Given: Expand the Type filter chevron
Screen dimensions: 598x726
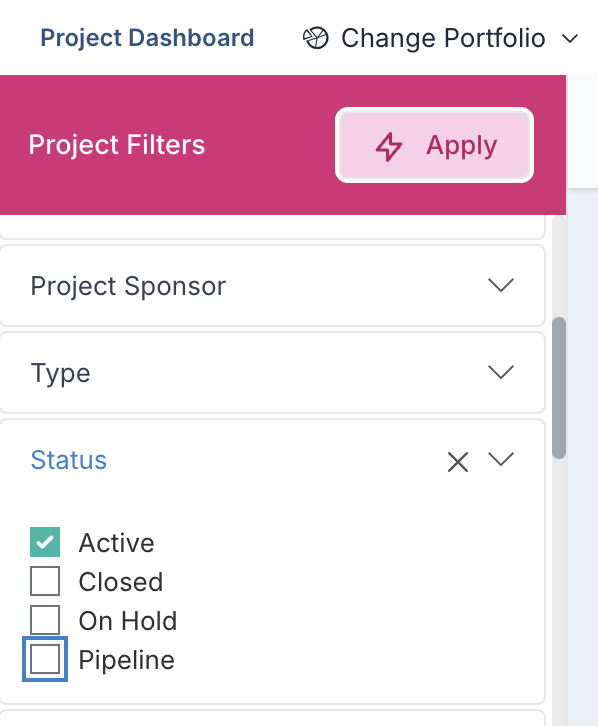Looking at the screenshot, I should 501,372.
